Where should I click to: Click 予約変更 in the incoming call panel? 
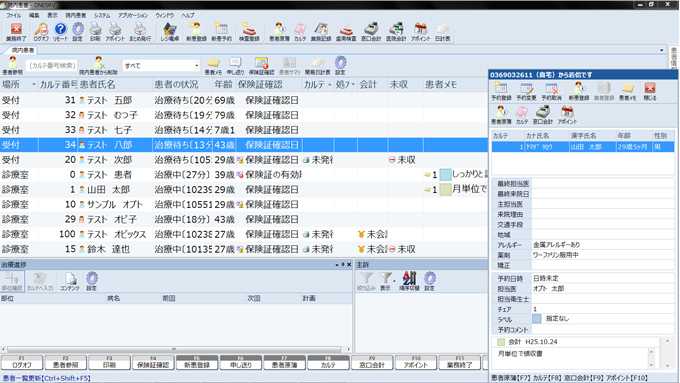tap(526, 92)
